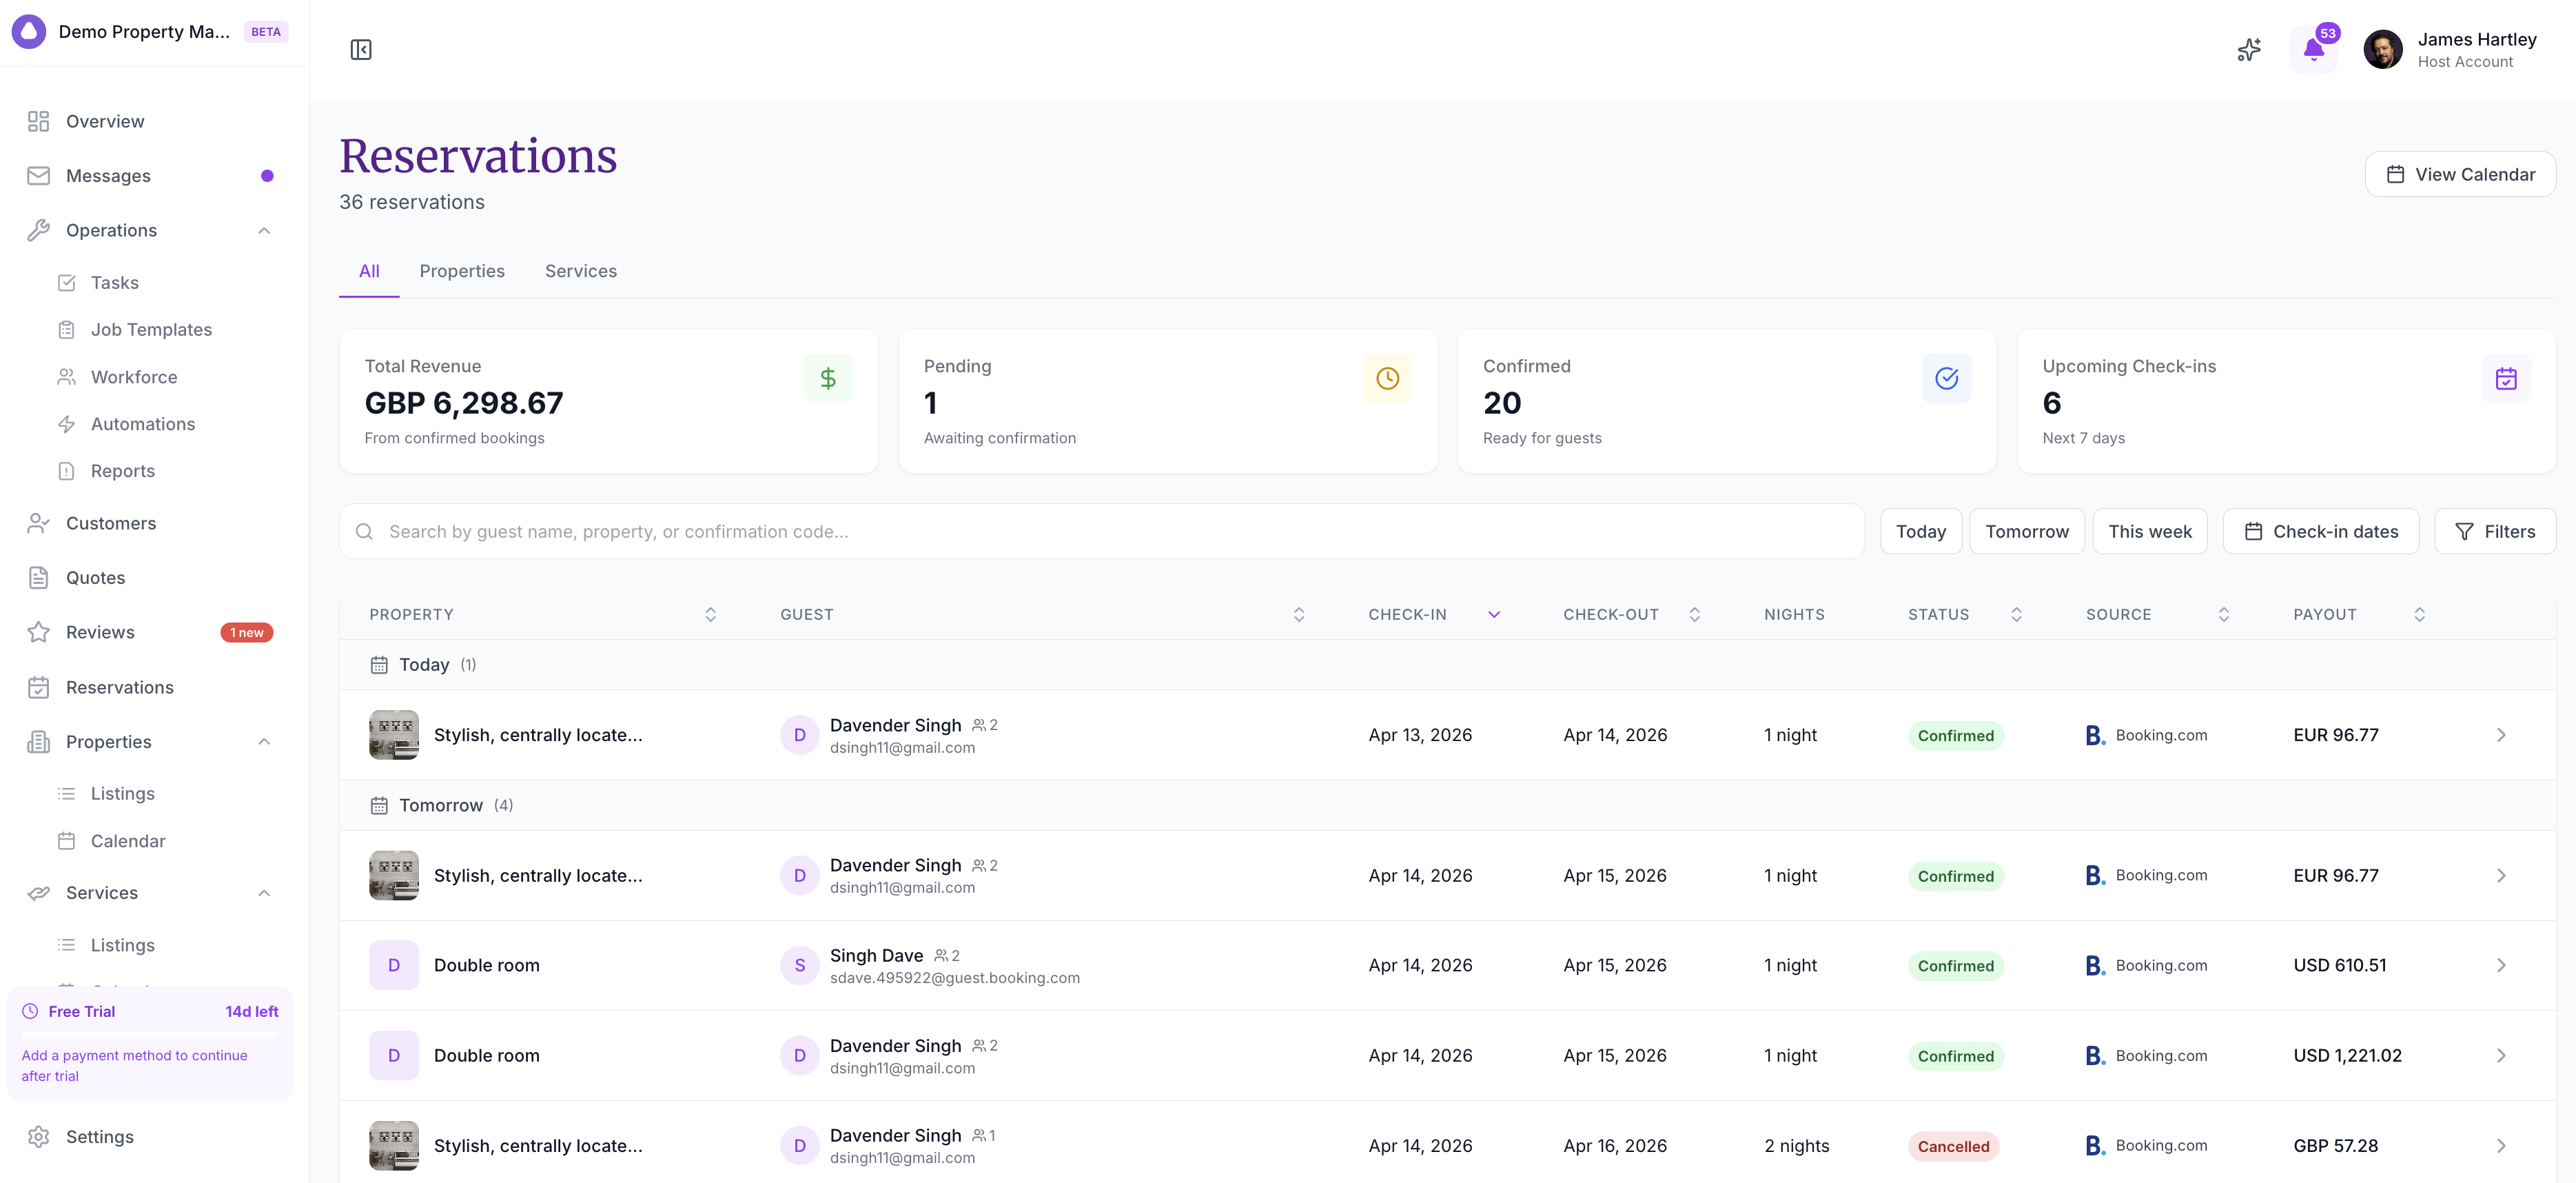Sort by Status column
2576x1183 pixels.
[2016, 615]
